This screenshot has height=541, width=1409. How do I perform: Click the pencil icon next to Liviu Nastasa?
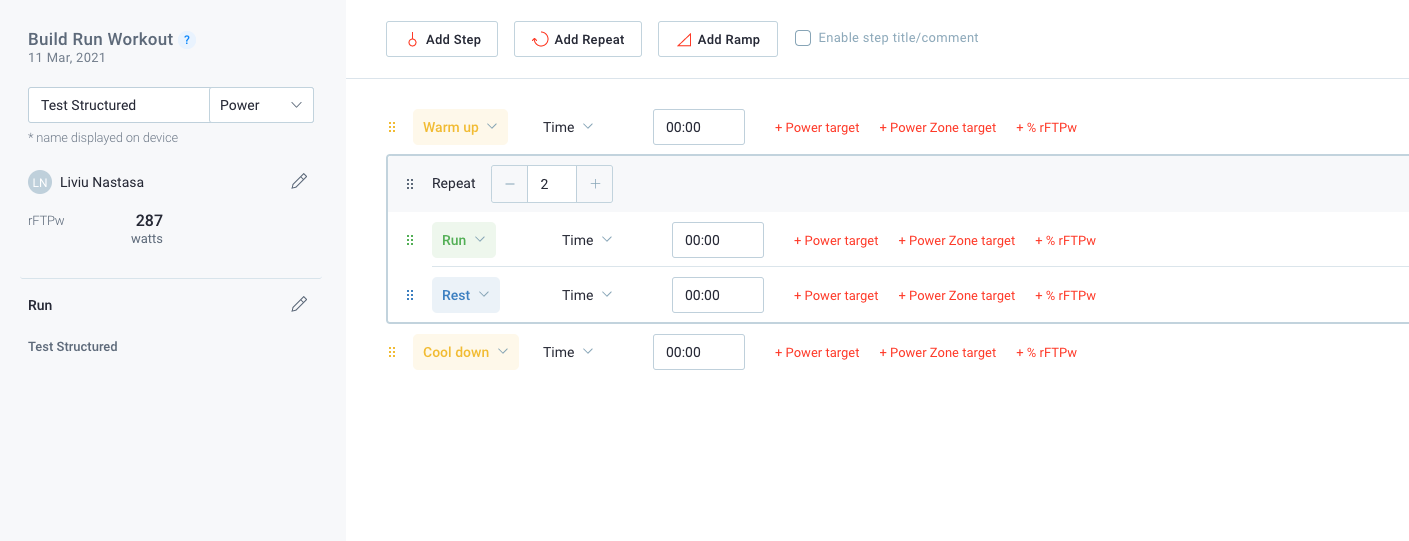click(x=299, y=181)
